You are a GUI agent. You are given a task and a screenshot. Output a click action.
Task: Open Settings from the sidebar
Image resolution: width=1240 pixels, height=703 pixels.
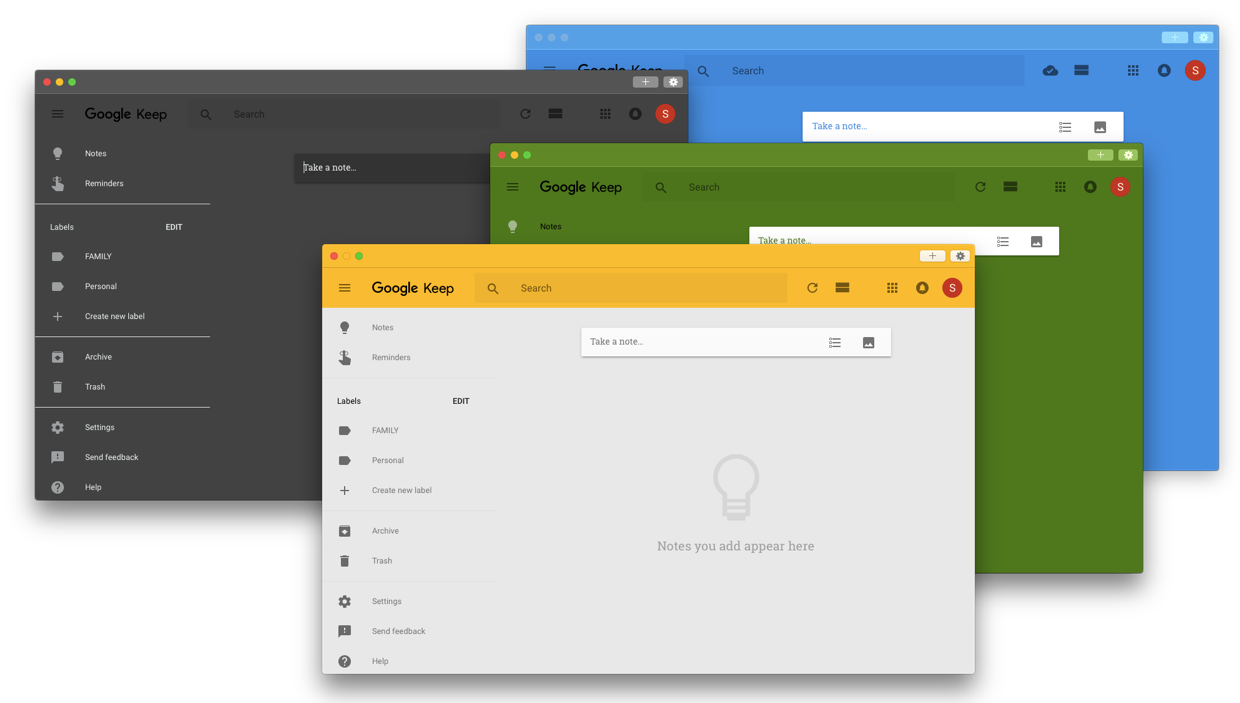[x=386, y=601]
